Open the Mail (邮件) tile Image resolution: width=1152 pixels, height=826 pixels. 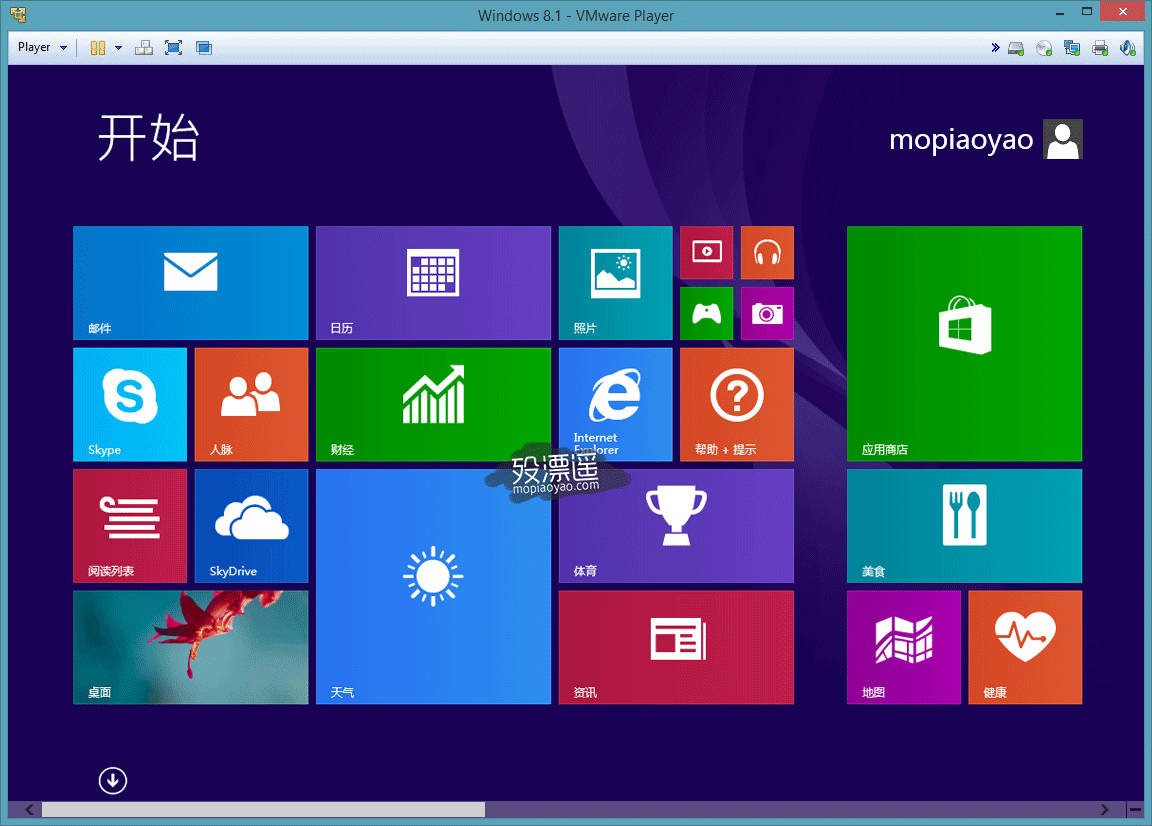pyautogui.click(x=190, y=283)
